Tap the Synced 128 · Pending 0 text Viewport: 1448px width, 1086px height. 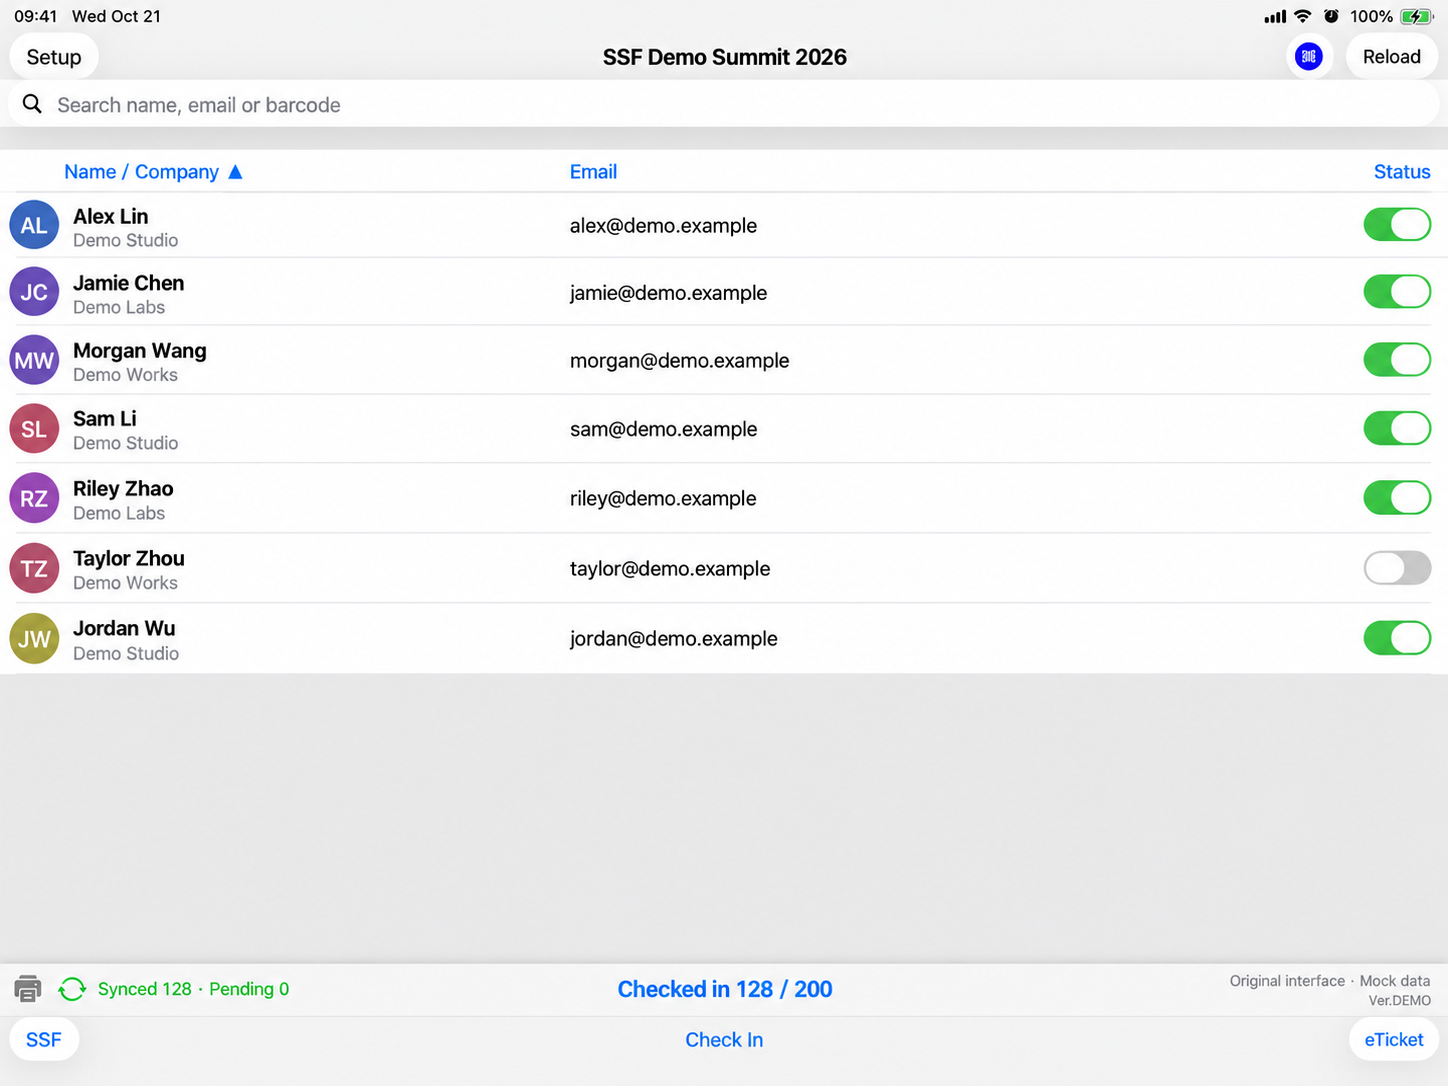(193, 989)
